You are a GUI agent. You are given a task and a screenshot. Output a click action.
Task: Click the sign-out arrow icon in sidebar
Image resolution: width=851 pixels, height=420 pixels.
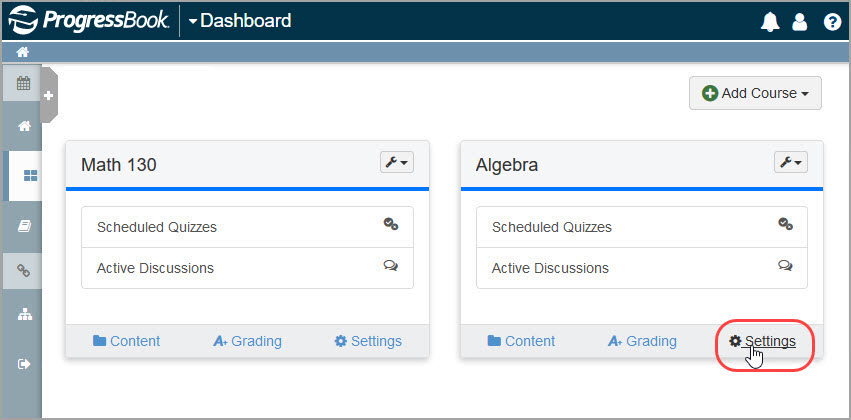point(24,364)
